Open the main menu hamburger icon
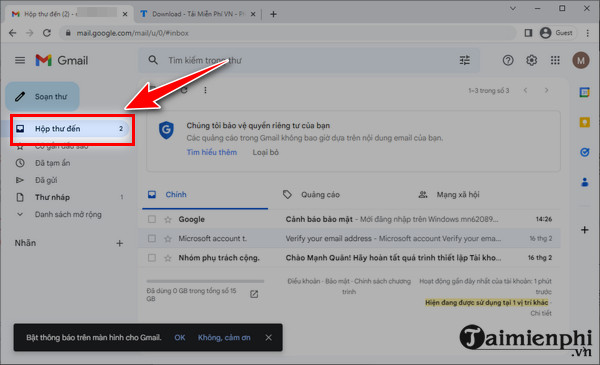The width and height of the screenshot is (600, 365). coord(20,60)
